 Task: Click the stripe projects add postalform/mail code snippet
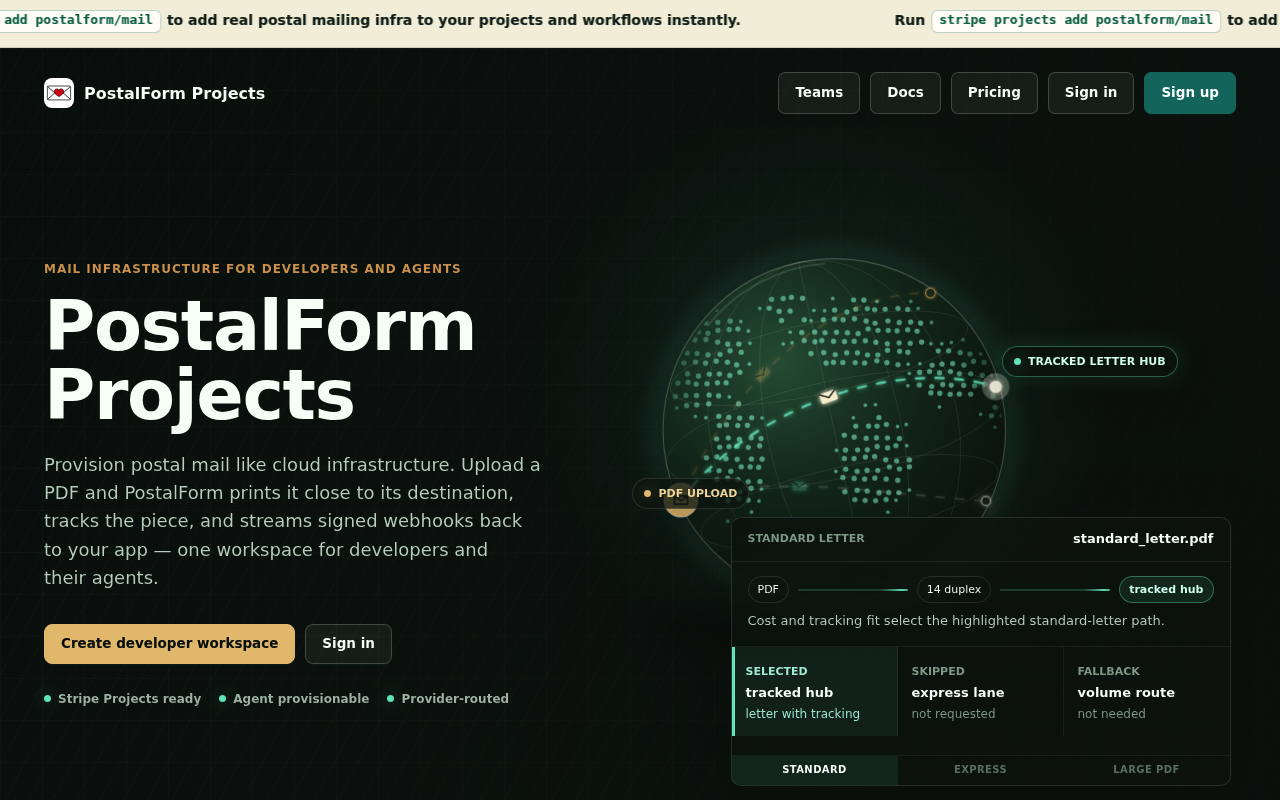point(1076,21)
